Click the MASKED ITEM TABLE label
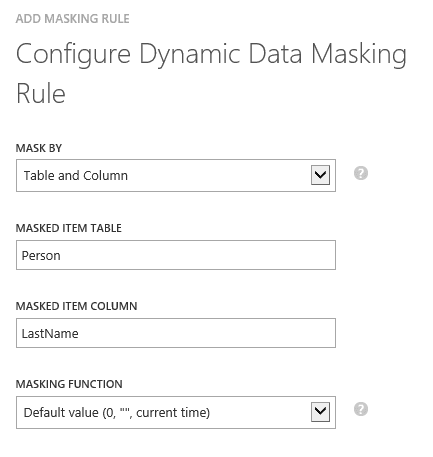433x457 pixels. coord(69,228)
